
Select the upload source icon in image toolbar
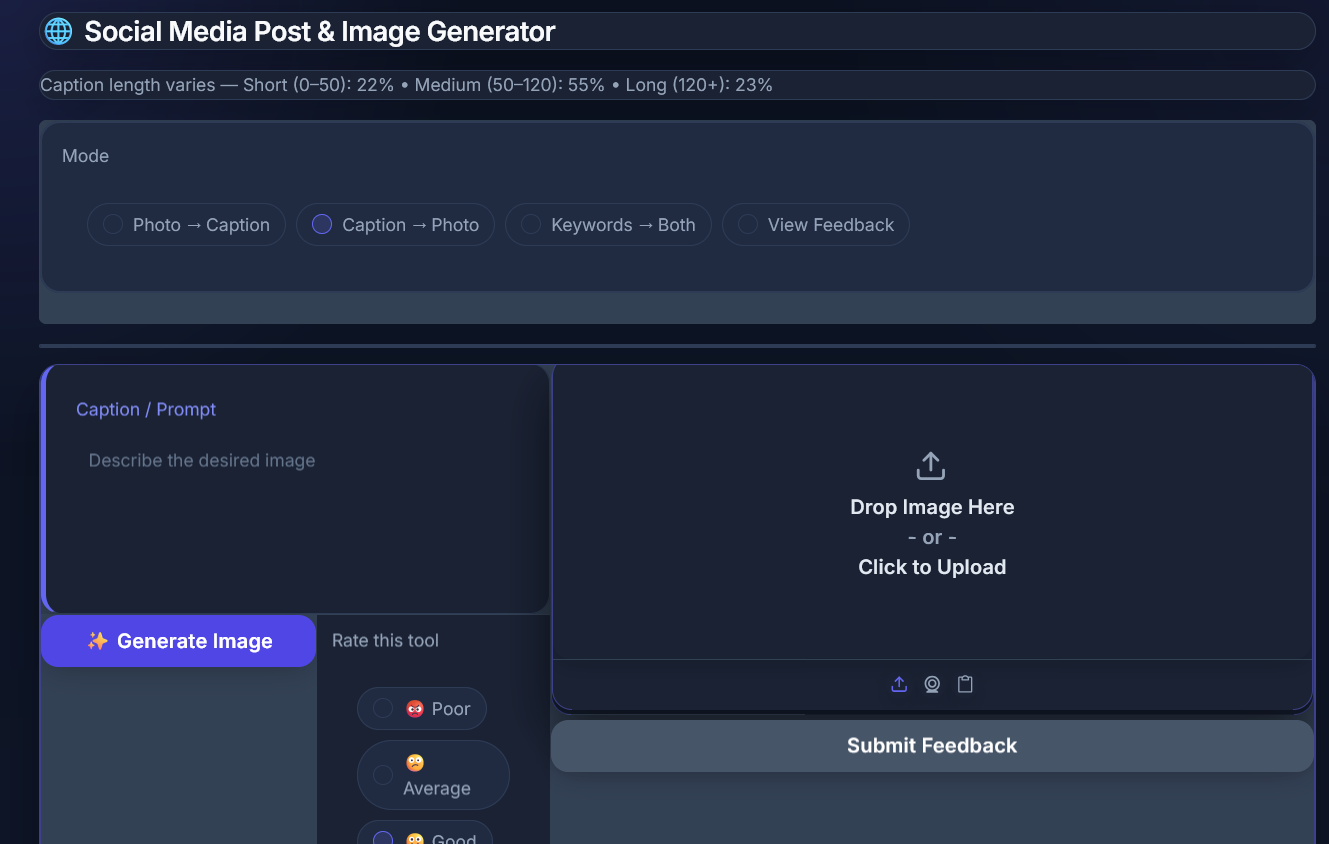pyautogui.click(x=899, y=684)
